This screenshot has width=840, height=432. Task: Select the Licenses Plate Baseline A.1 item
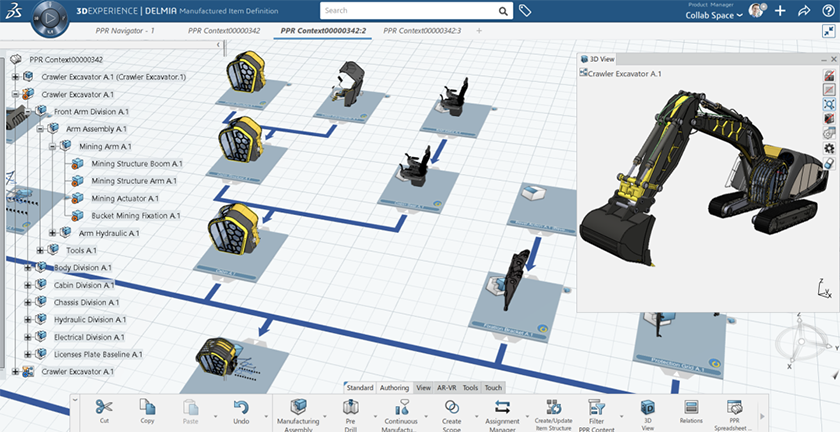pyautogui.click(x=98, y=354)
